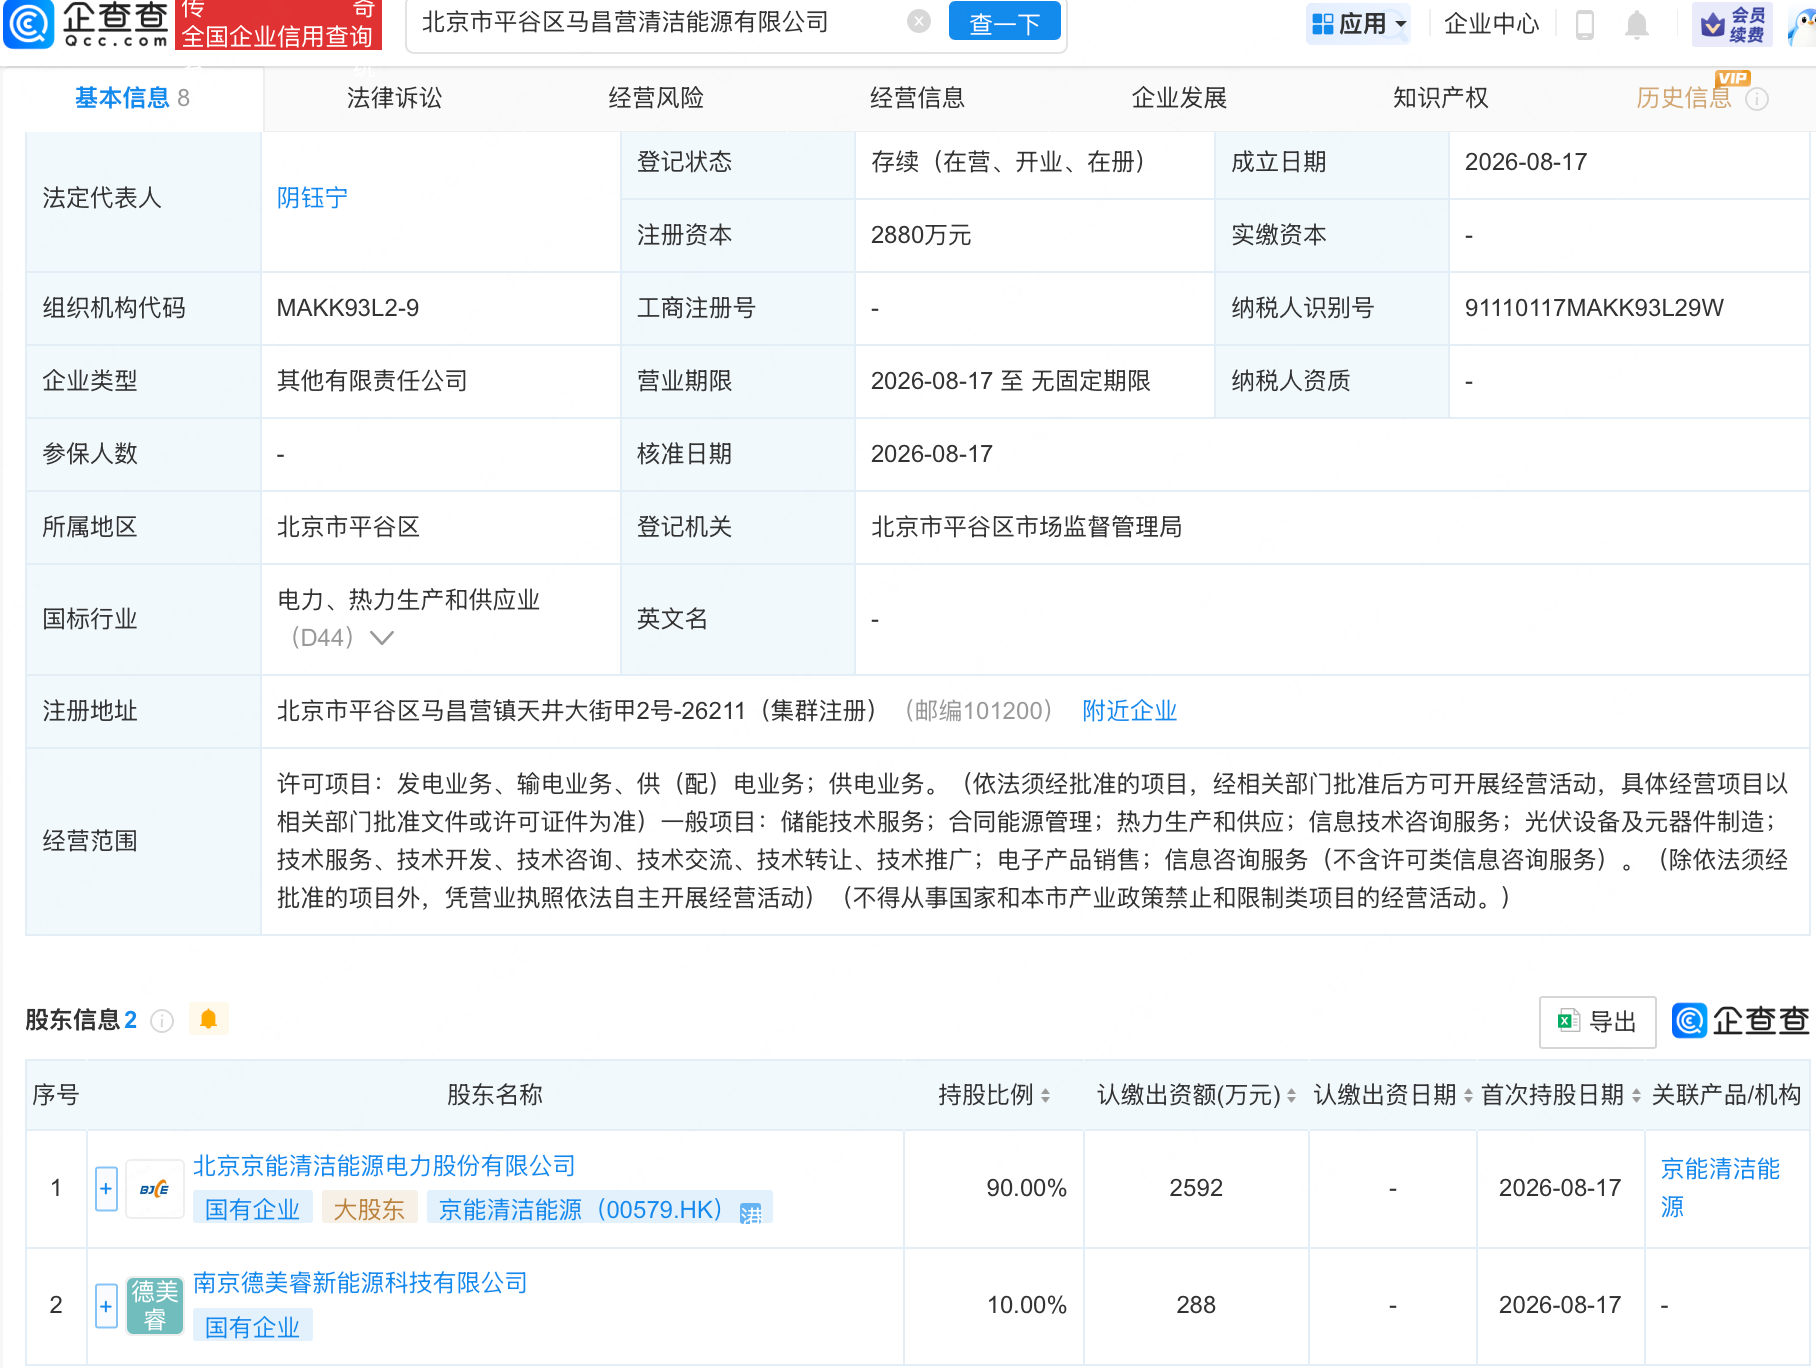Switch to the 法律诉讼 tab
Screen dimensions: 1816x1368
coord(394,98)
